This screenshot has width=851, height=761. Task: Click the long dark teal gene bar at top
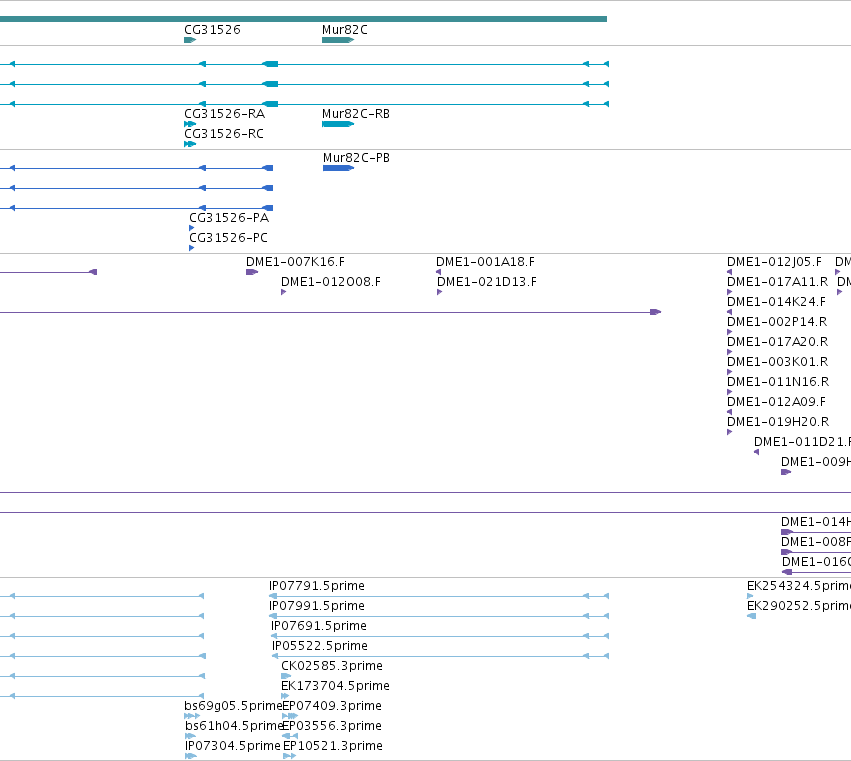(x=303, y=19)
